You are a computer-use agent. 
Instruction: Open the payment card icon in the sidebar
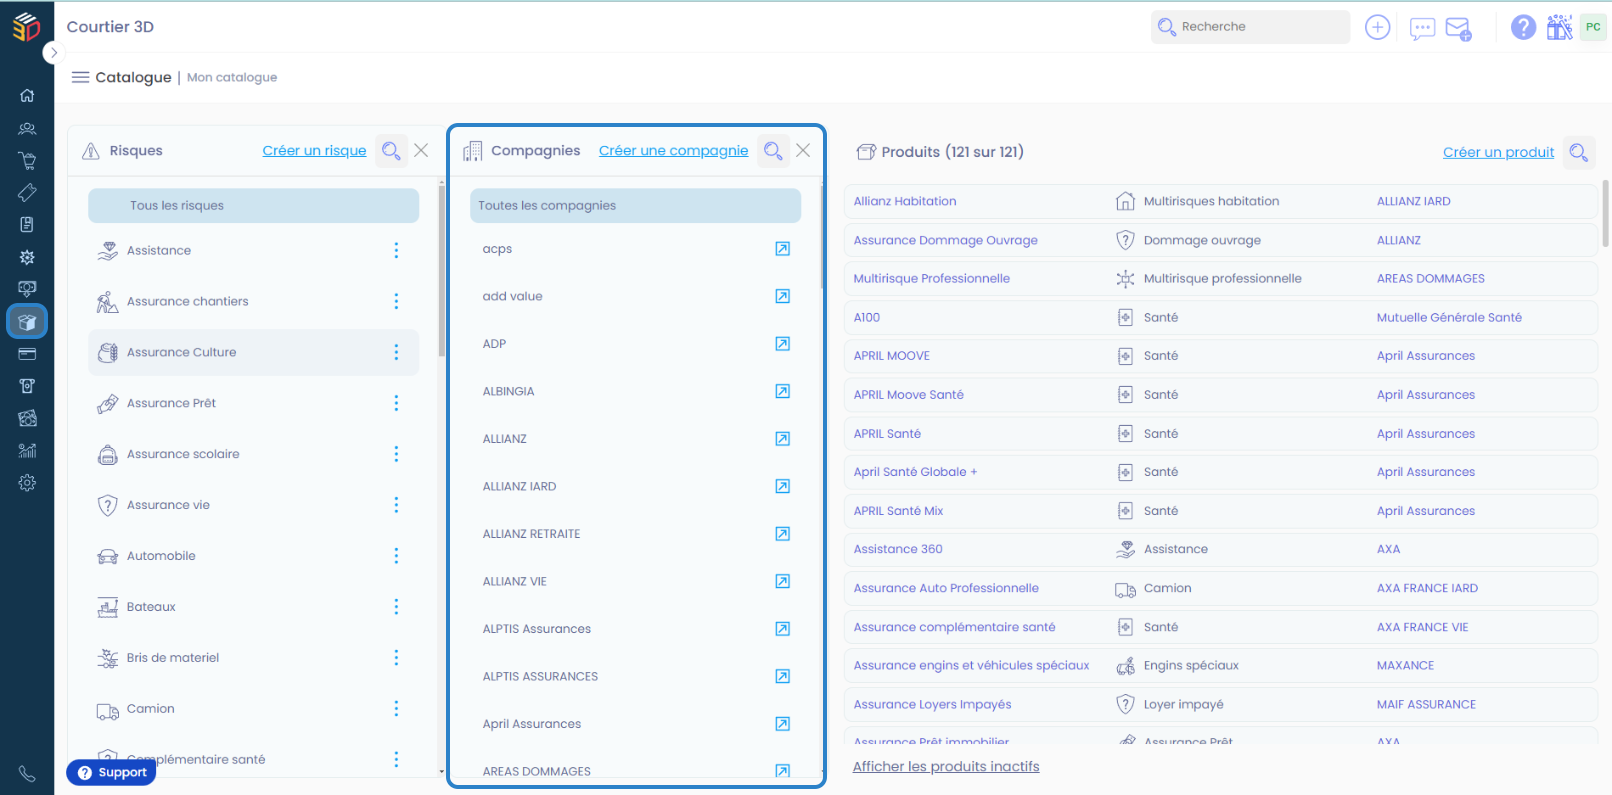pyautogui.click(x=27, y=354)
